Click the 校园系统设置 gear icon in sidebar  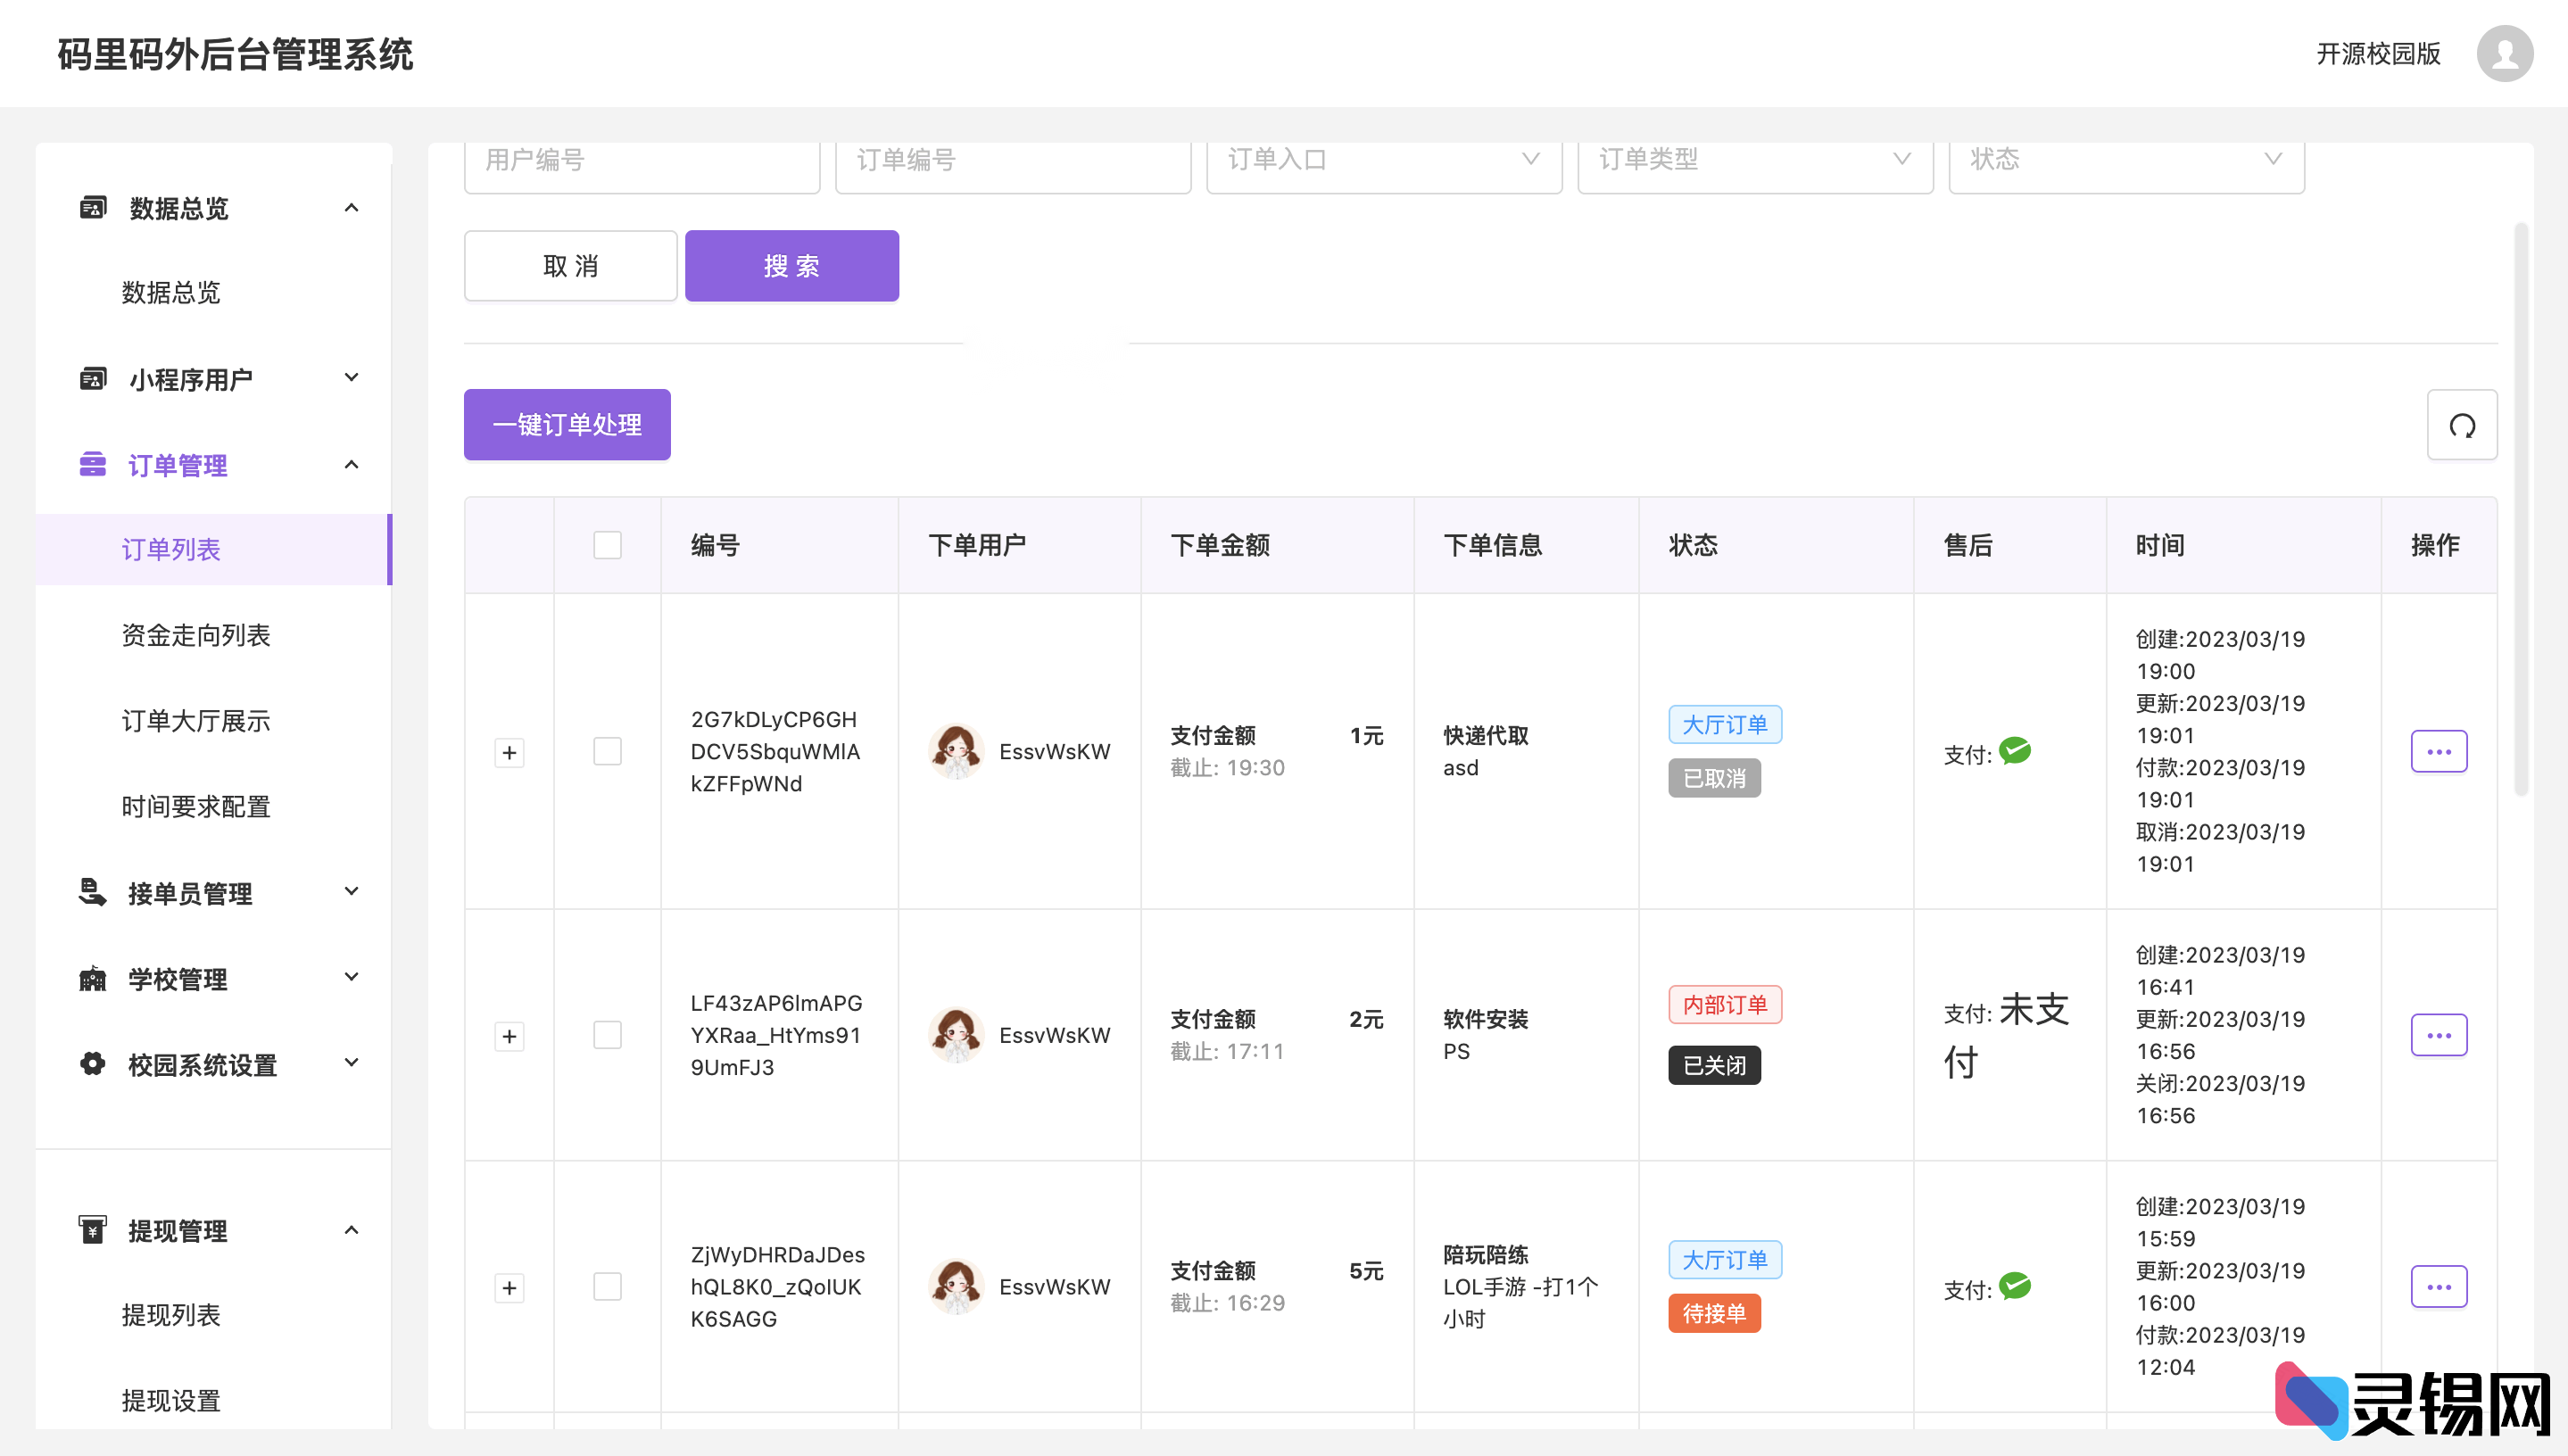pyautogui.click(x=92, y=1063)
